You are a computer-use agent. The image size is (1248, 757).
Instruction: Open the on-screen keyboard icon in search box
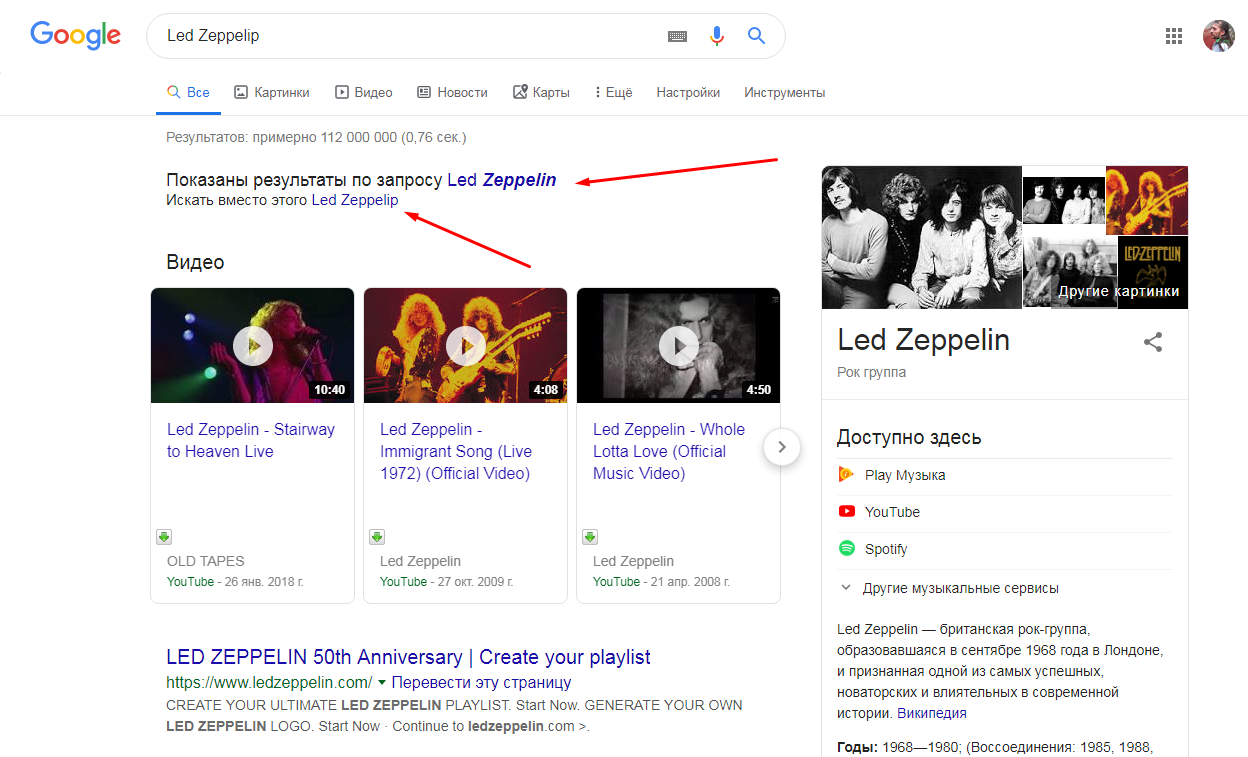pos(678,36)
